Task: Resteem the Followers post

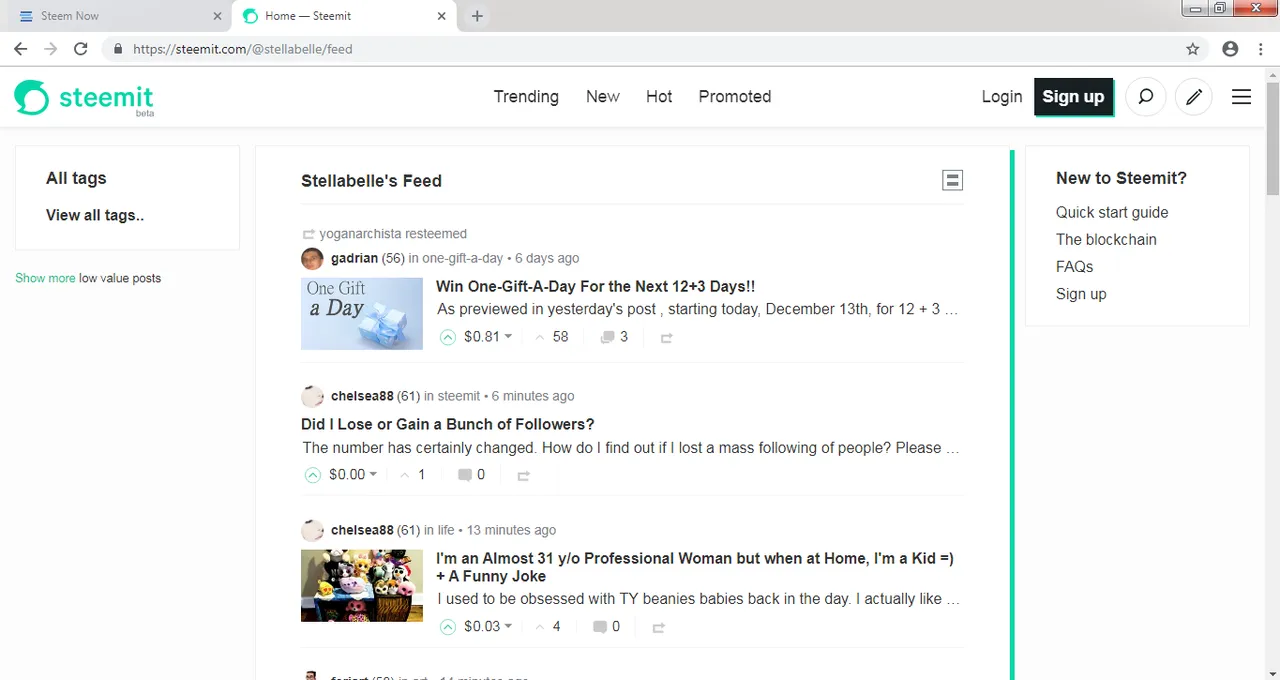Action: coord(523,476)
